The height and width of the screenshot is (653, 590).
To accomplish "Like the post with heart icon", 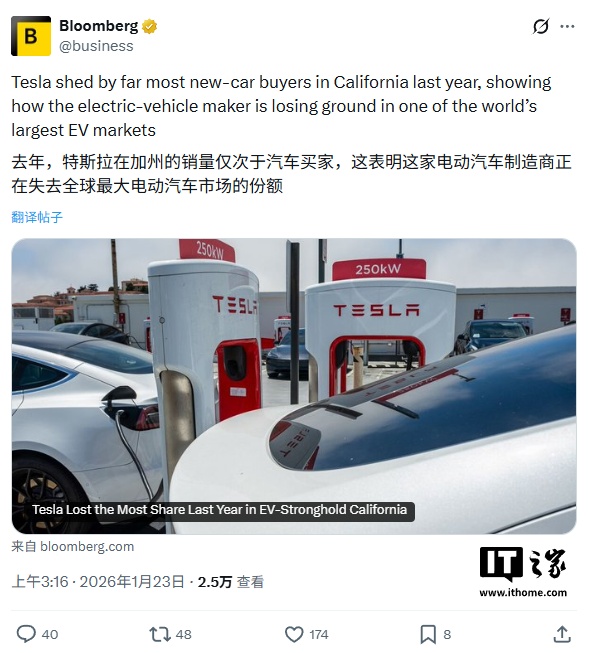I will (x=294, y=634).
